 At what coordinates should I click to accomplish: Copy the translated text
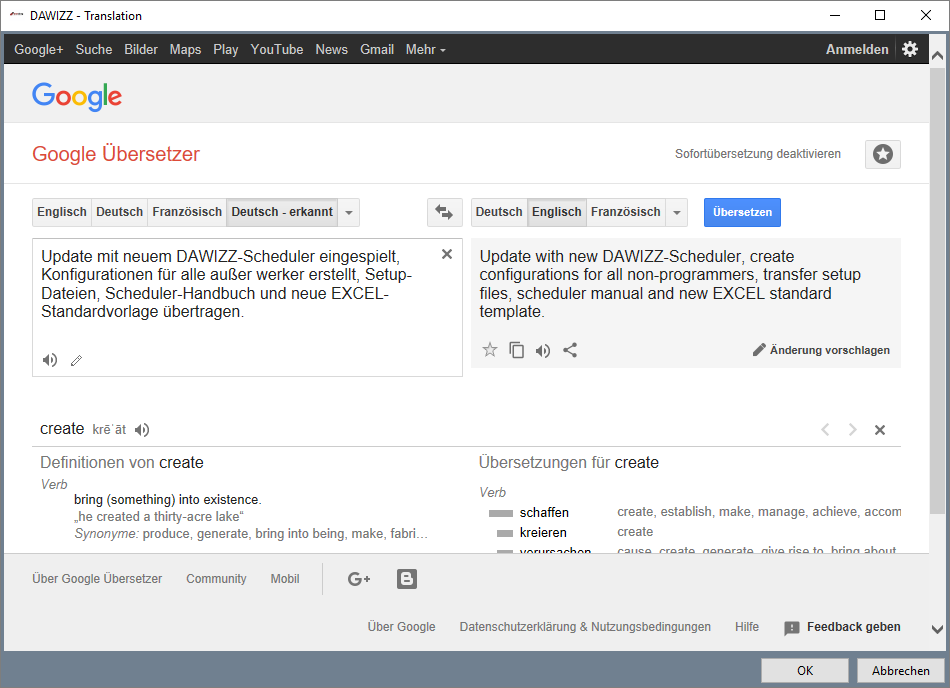click(x=516, y=350)
